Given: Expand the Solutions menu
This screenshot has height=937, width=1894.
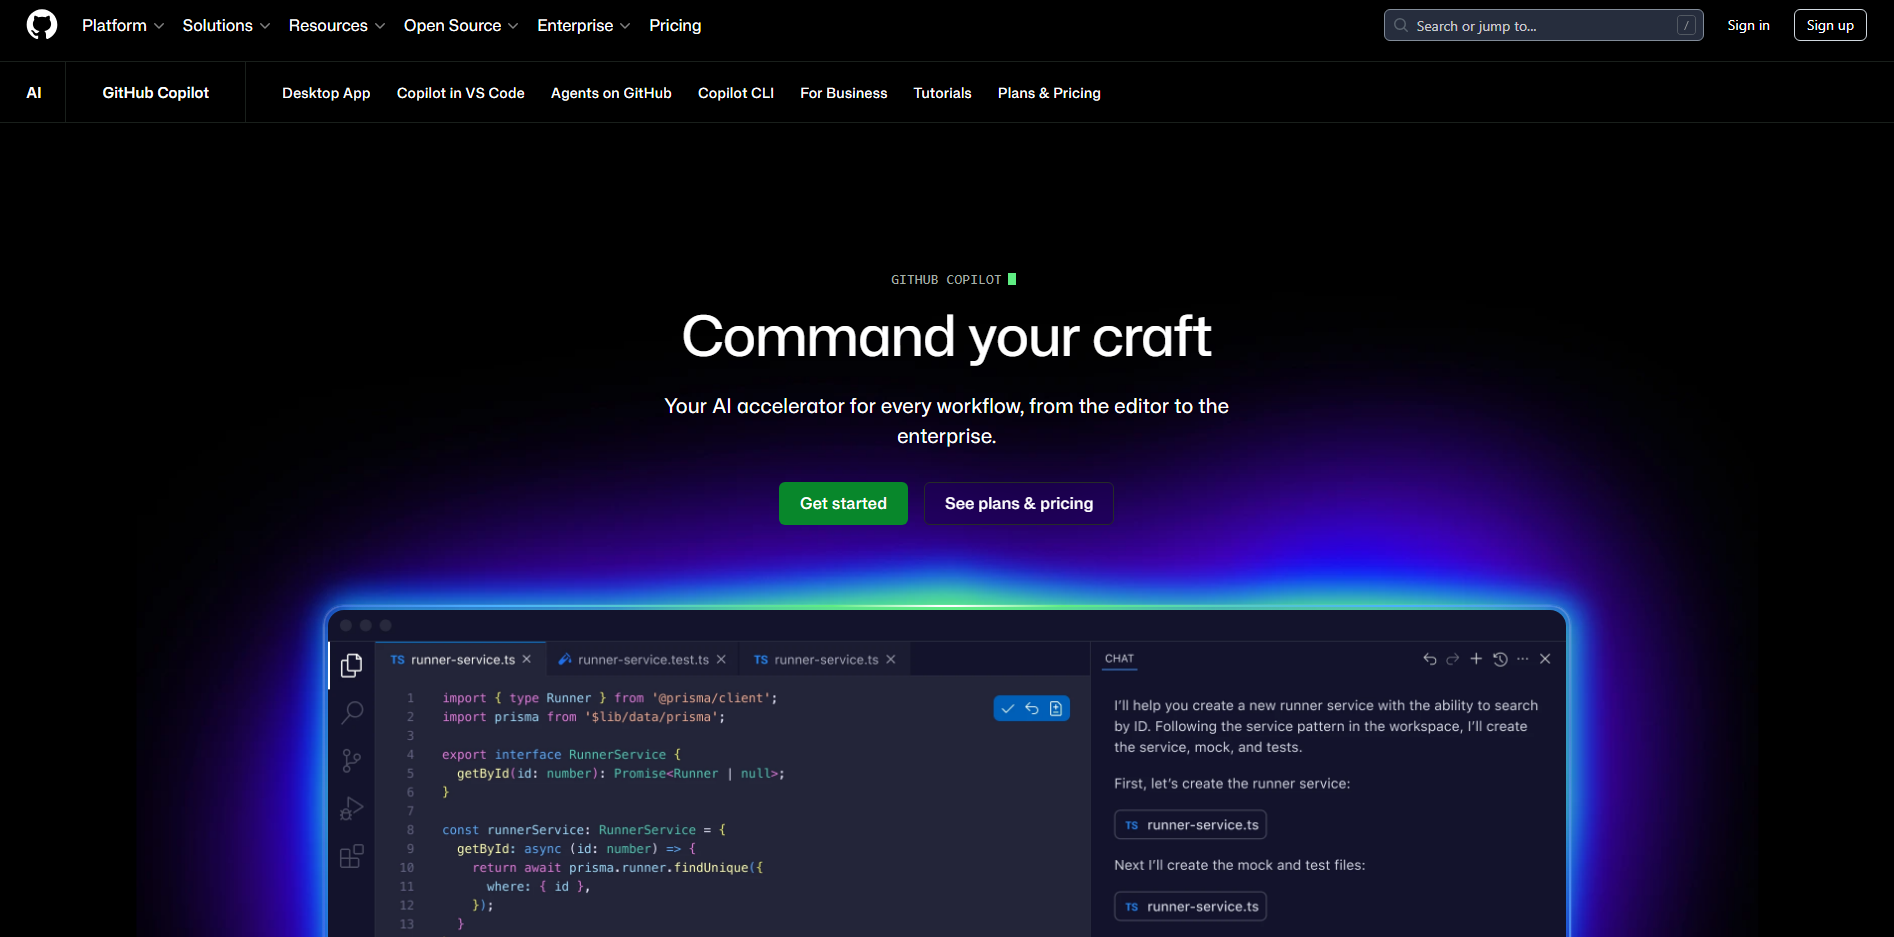Looking at the screenshot, I should pyautogui.click(x=226, y=25).
